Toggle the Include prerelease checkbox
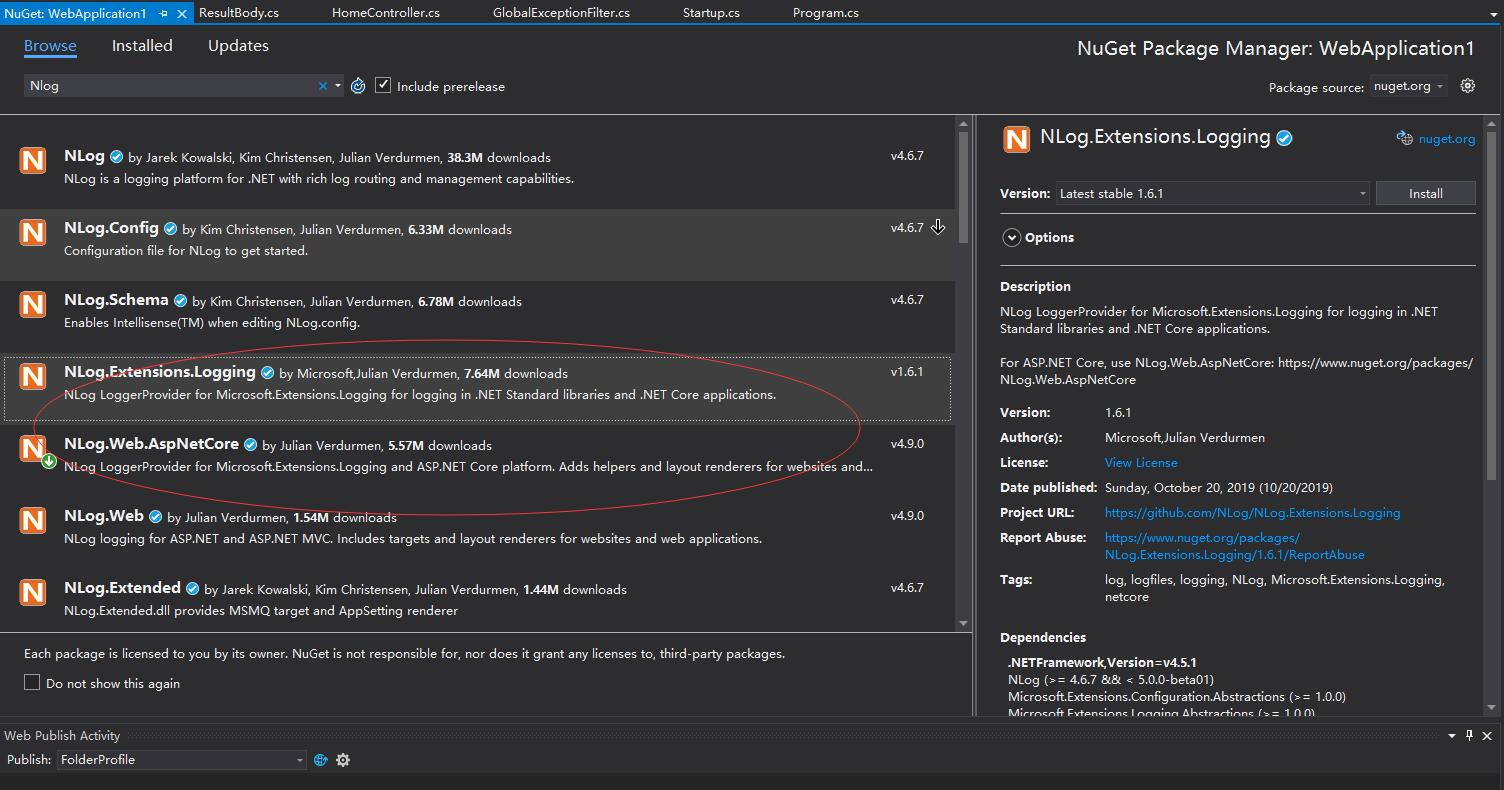Image resolution: width=1504 pixels, height=790 pixels. pyautogui.click(x=383, y=86)
